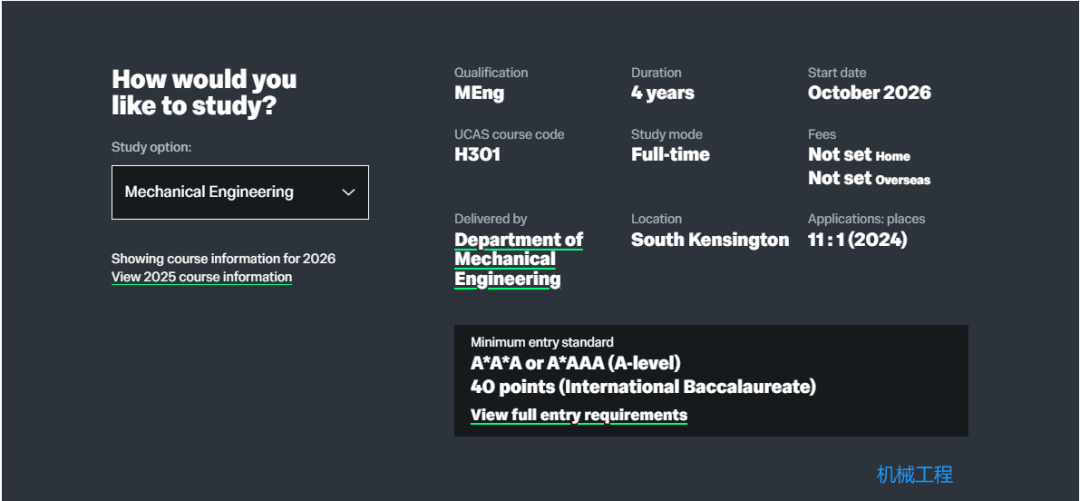Click the MEng qualification value
1080x501 pixels.
point(479,93)
